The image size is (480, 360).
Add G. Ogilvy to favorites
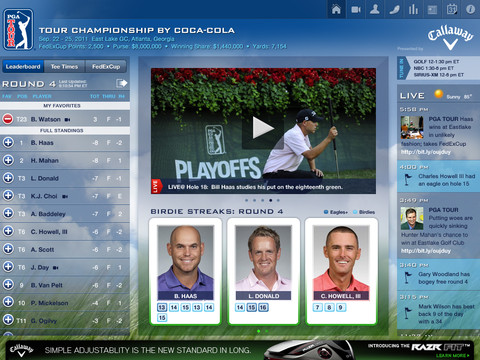[x=8, y=319]
